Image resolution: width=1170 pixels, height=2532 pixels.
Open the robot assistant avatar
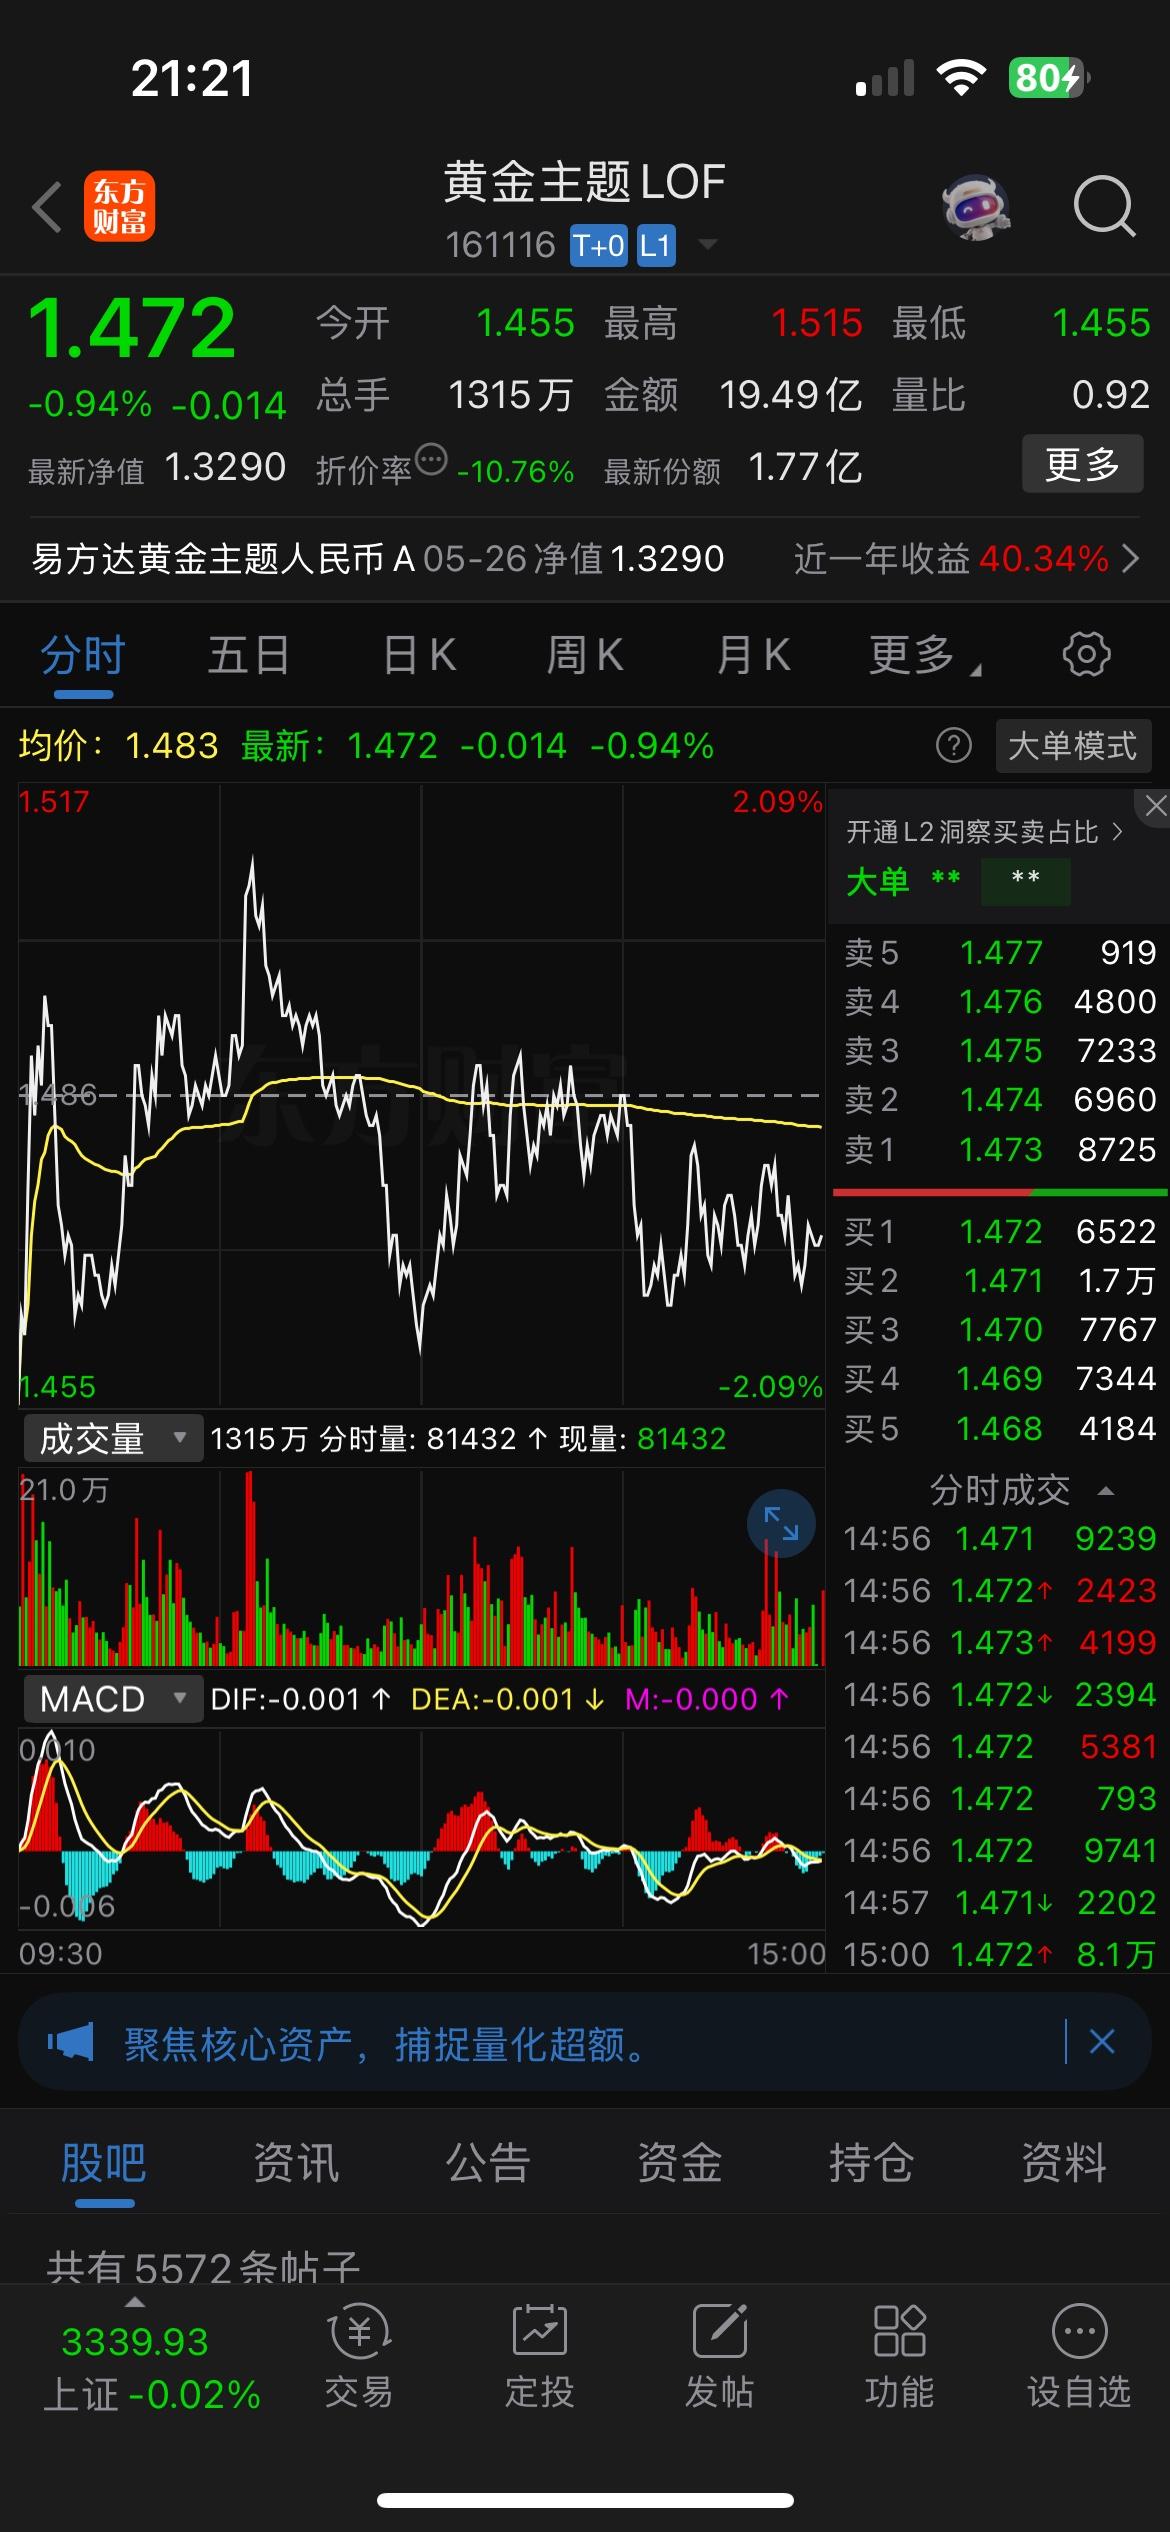[x=976, y=208]
